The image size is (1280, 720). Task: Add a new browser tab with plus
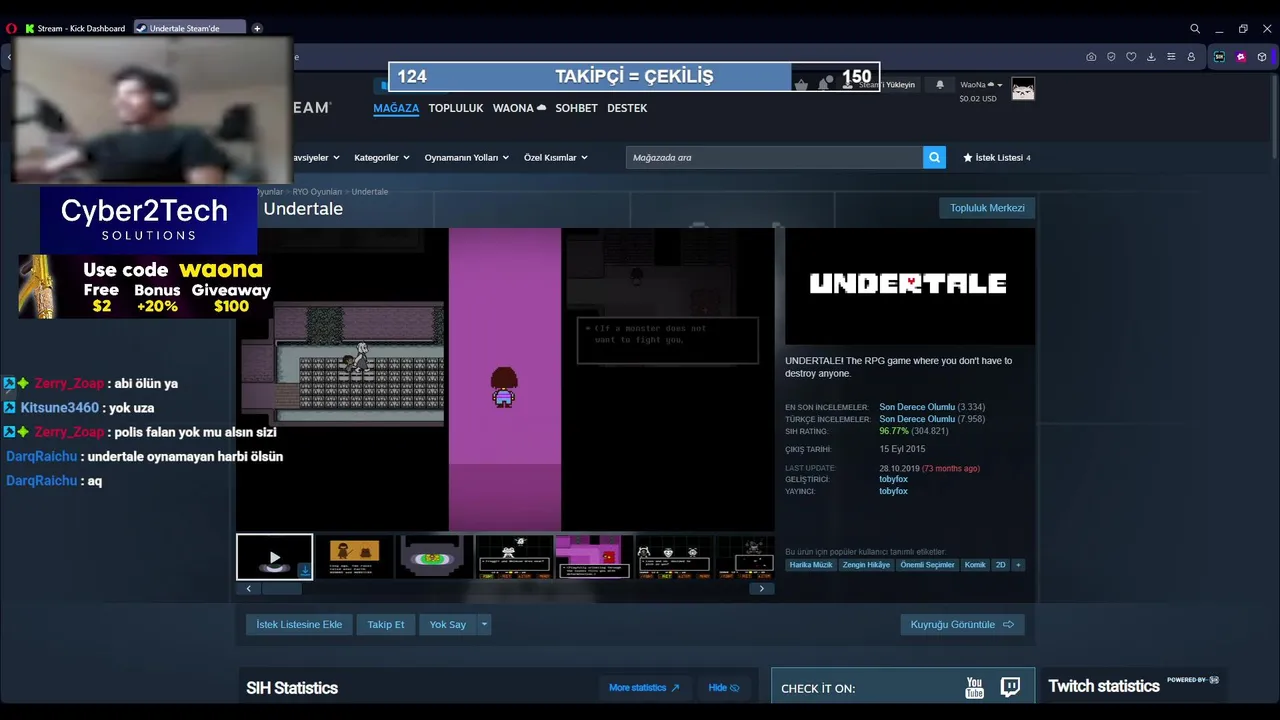(x=257, y=29)
